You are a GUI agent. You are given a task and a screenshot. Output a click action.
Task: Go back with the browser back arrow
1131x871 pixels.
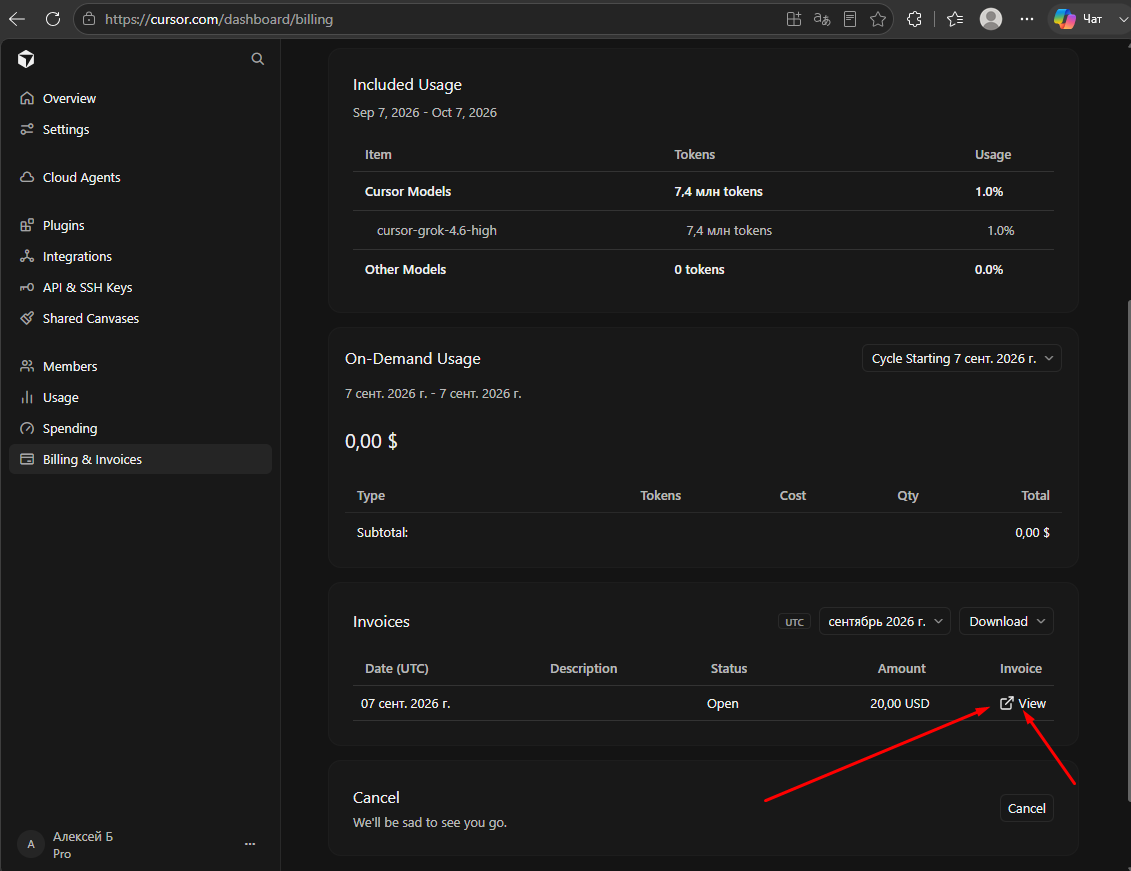[17, 19]
